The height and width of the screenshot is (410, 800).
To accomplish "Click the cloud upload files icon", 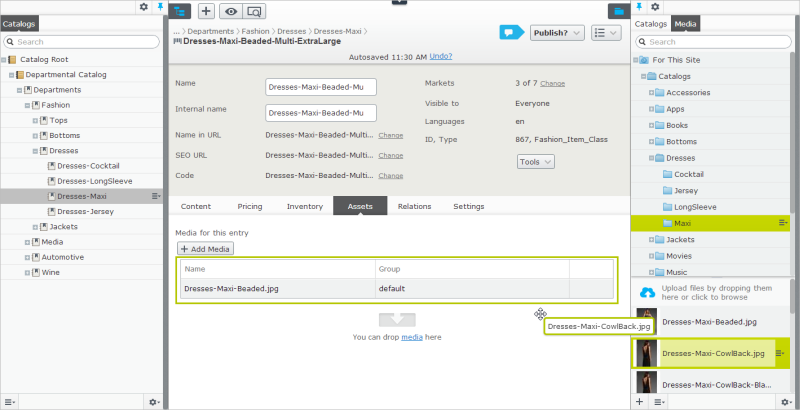I will point(647,292).
